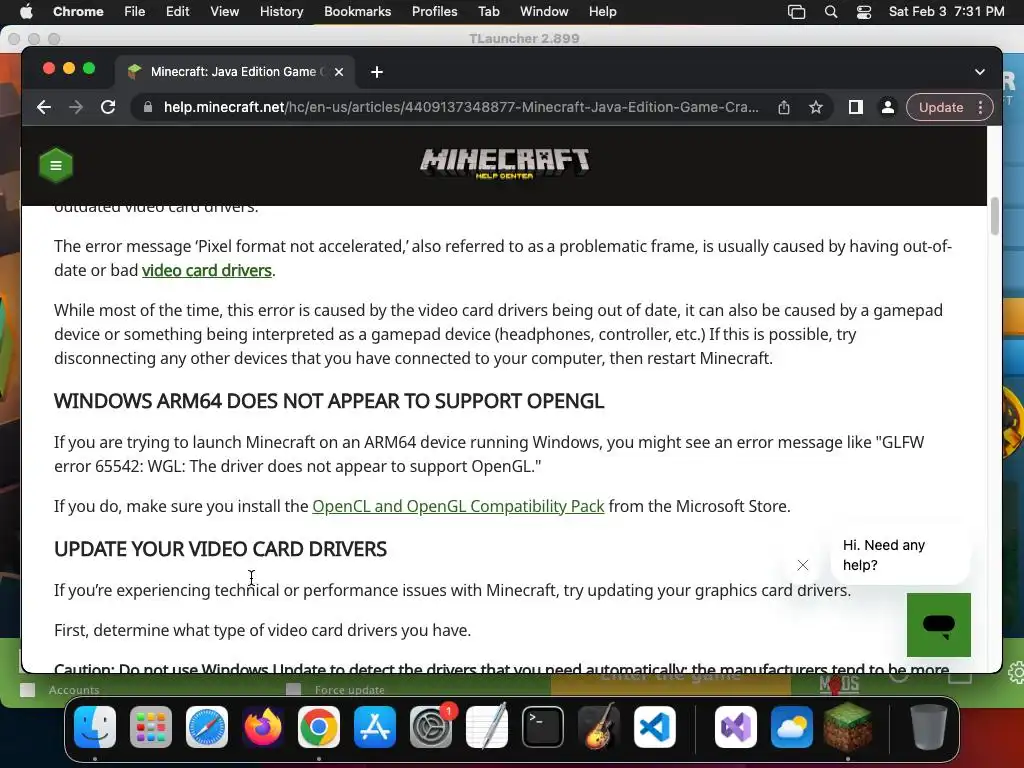Open the Profiles menu

(x=434, y=11)
